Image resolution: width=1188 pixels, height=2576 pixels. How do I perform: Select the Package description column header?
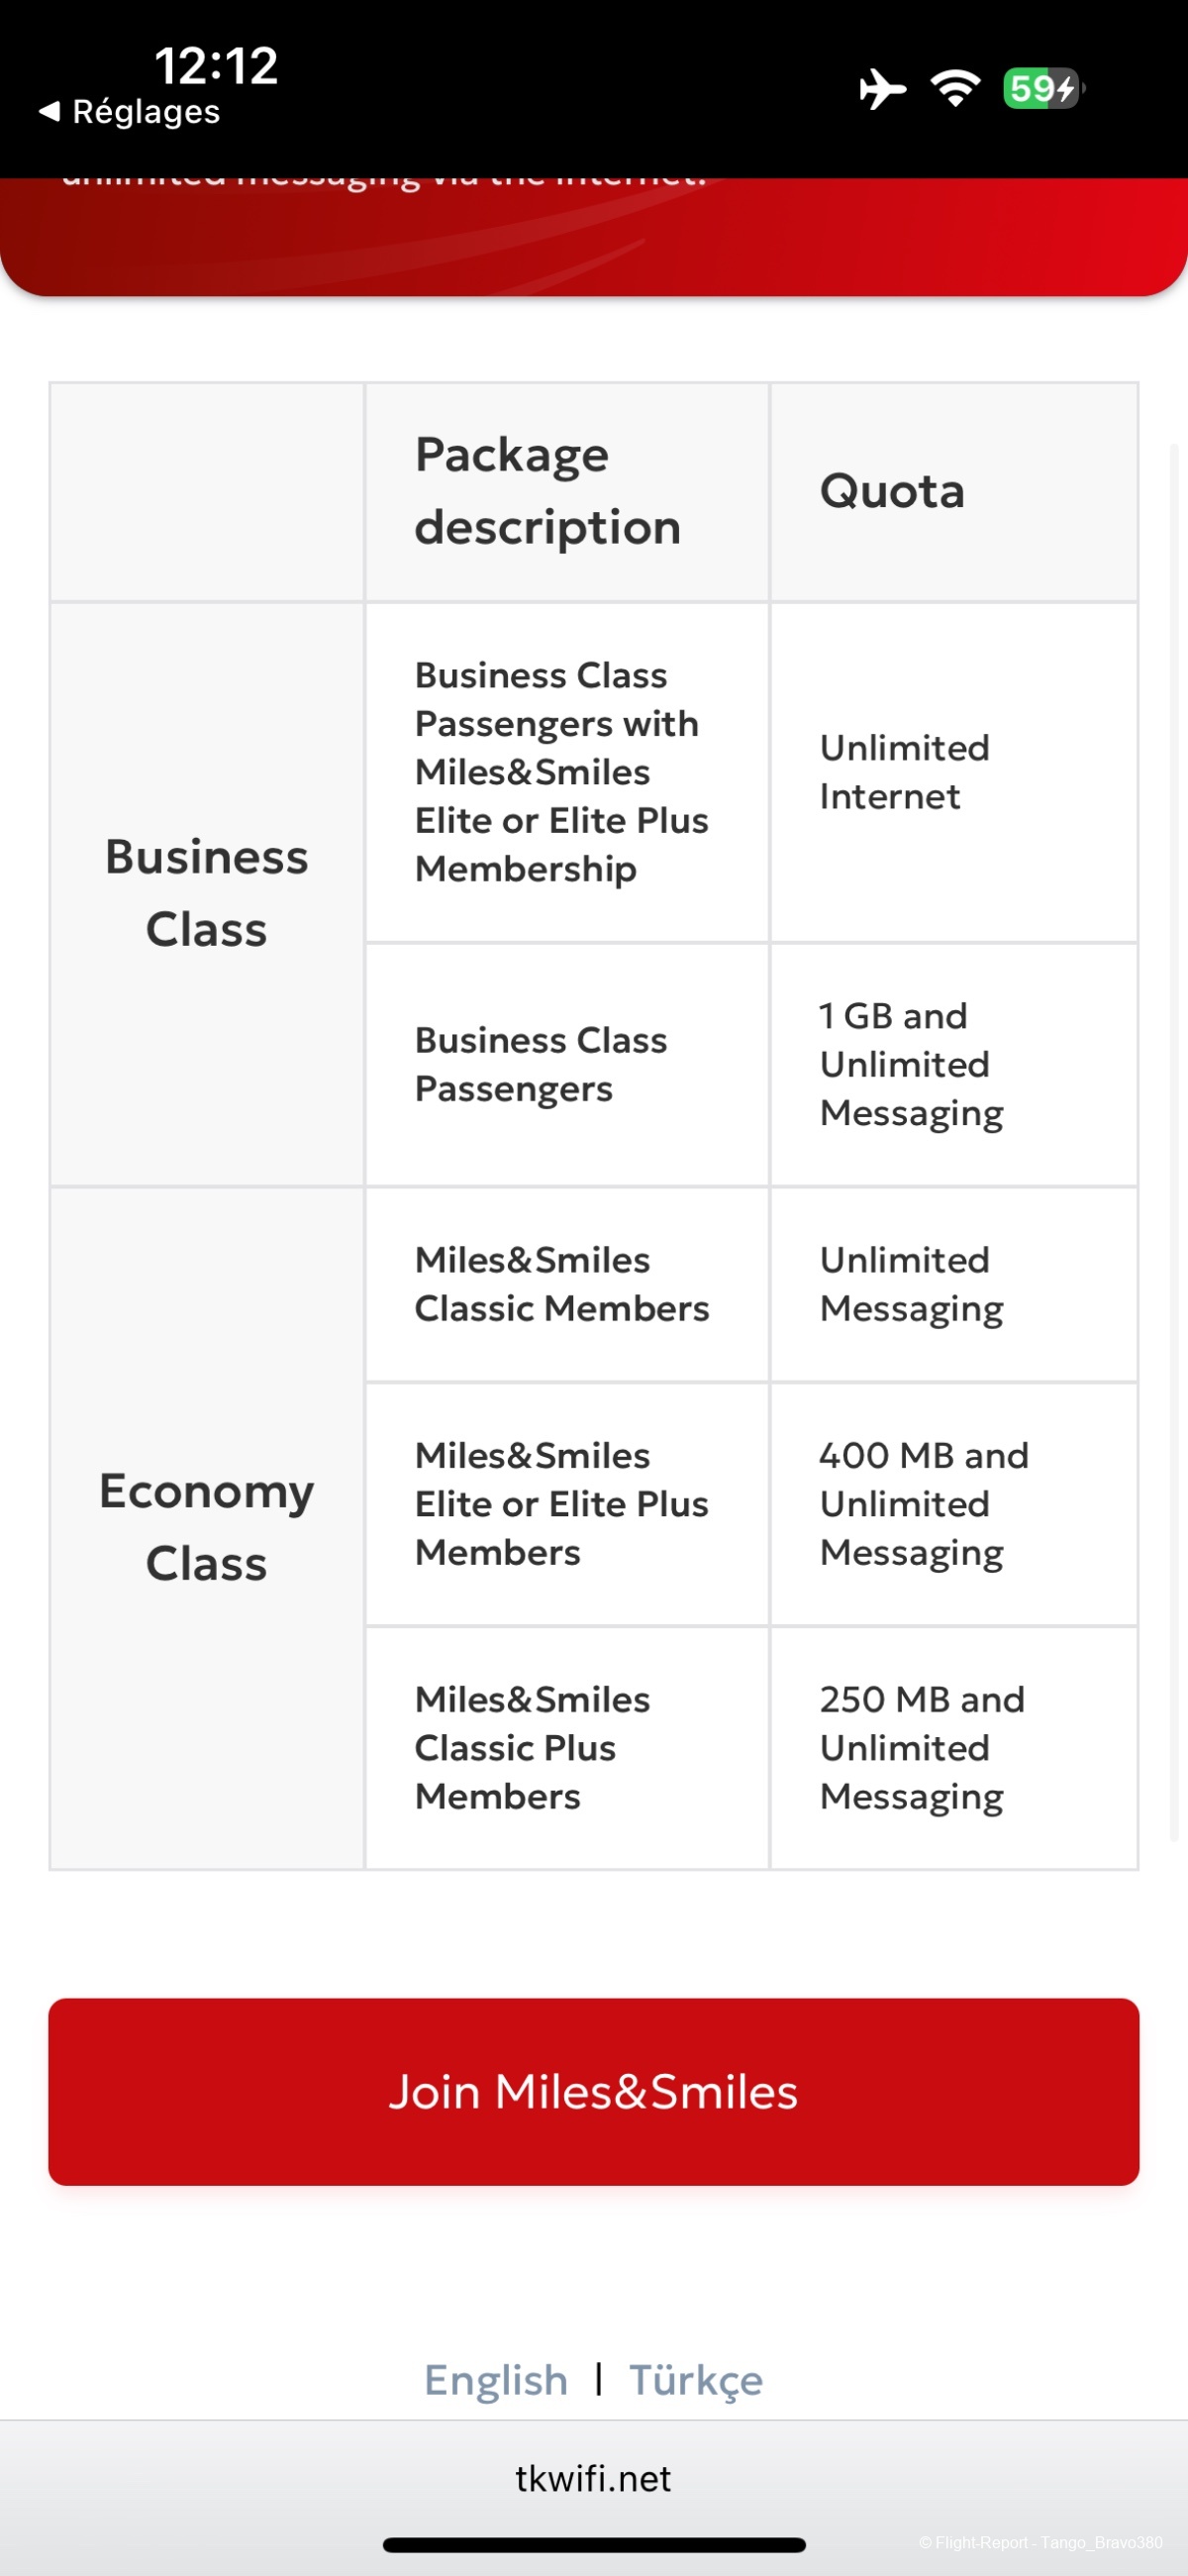[x=566, y=492]
